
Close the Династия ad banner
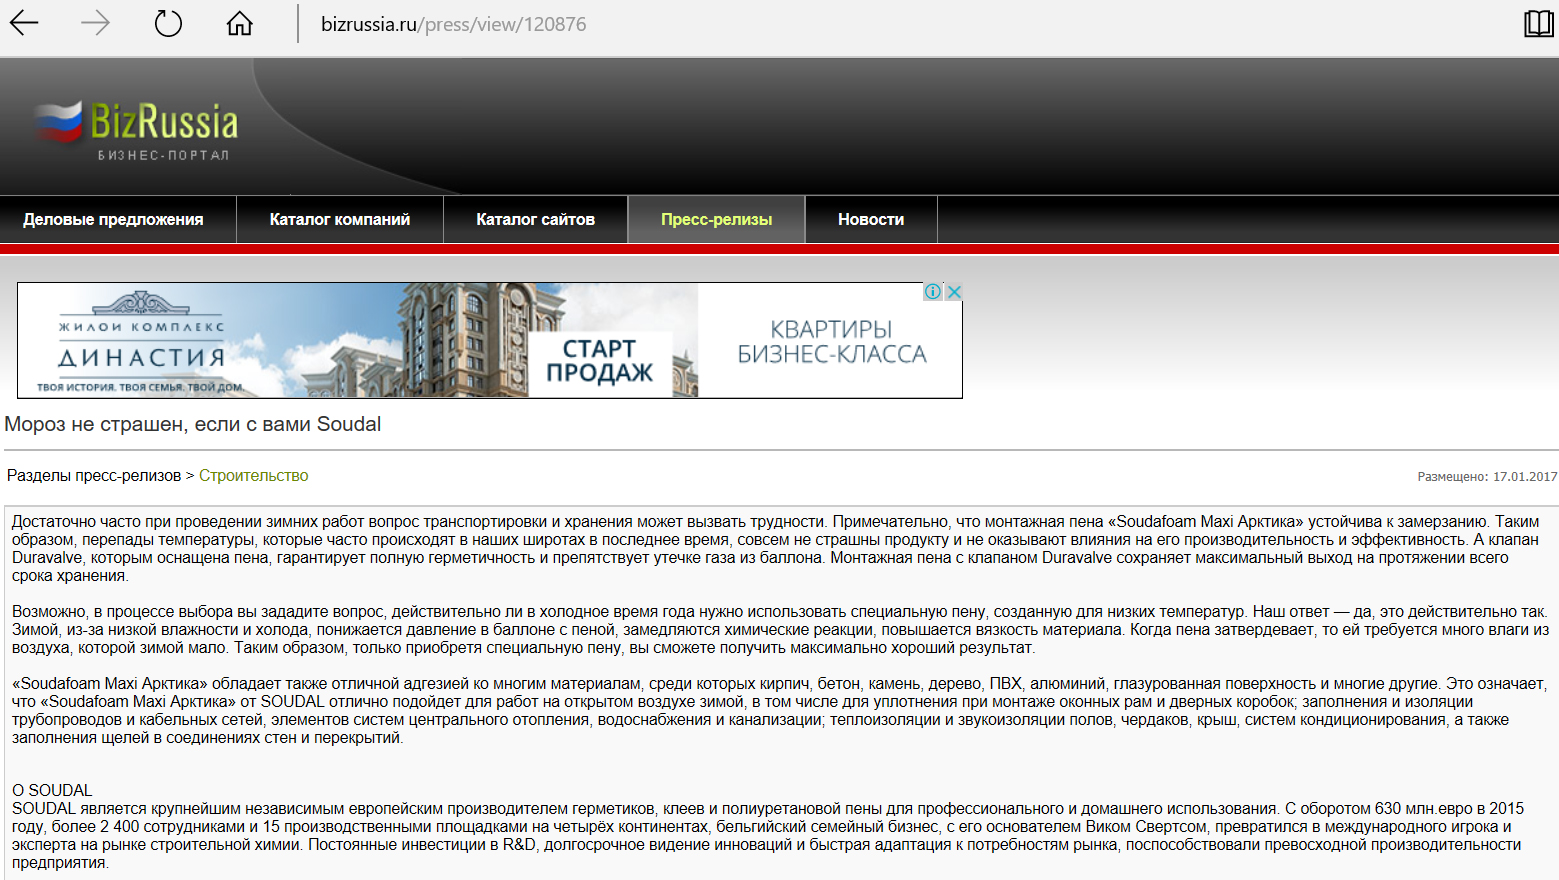coord(954,292)
